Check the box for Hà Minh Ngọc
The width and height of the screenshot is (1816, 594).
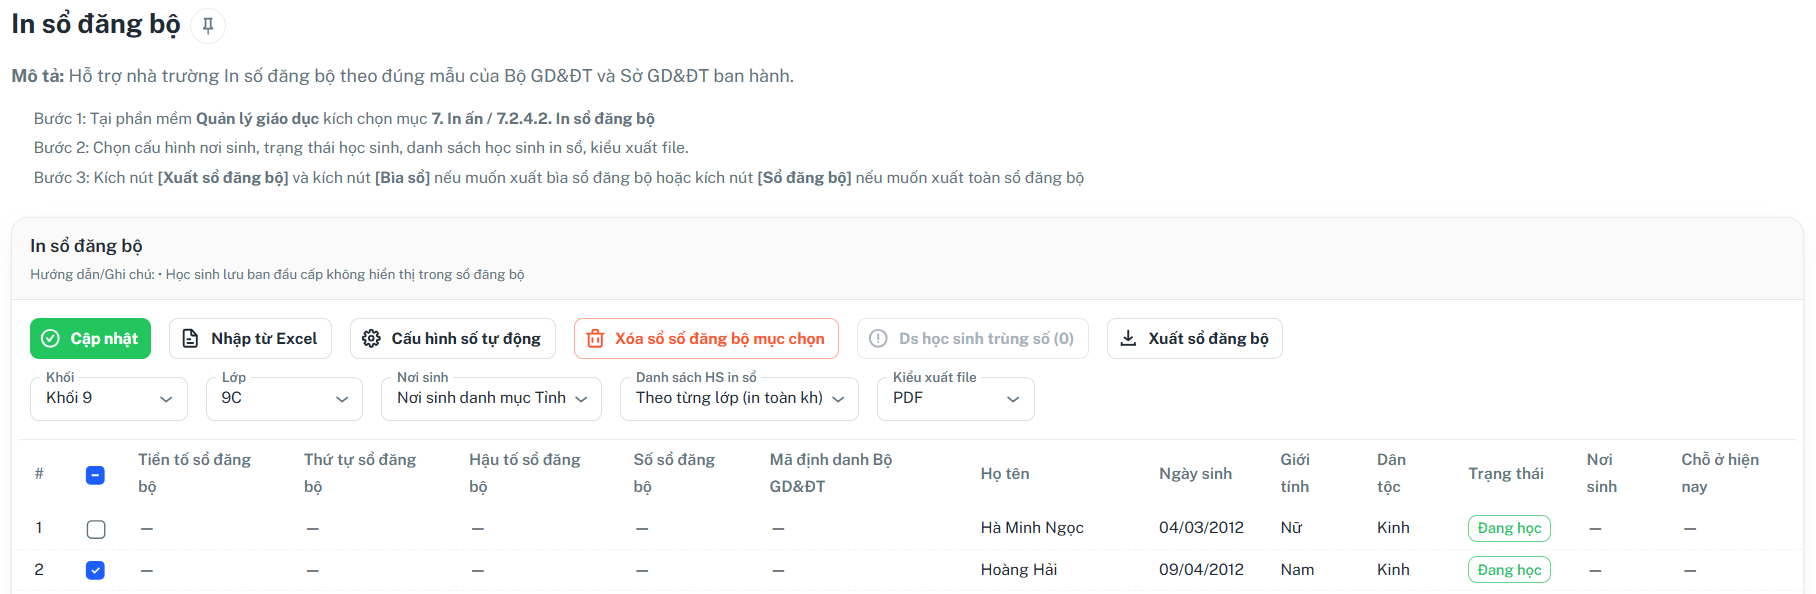pos(96,529)
